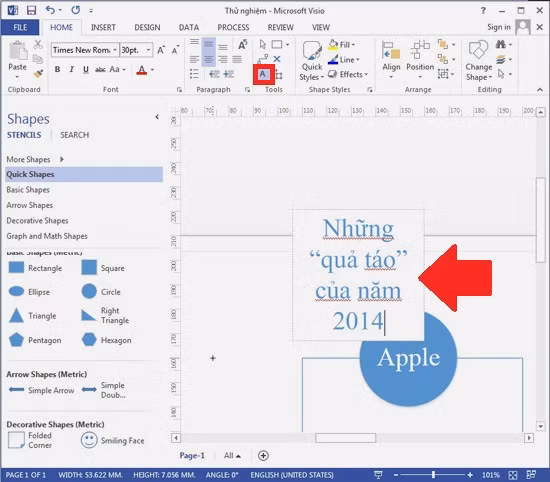Image resolution: width=550 pixels, height=482 pixels.
Task: Click the Cut scissors icon
Action: pyautogui.click(x=38, y=45)
